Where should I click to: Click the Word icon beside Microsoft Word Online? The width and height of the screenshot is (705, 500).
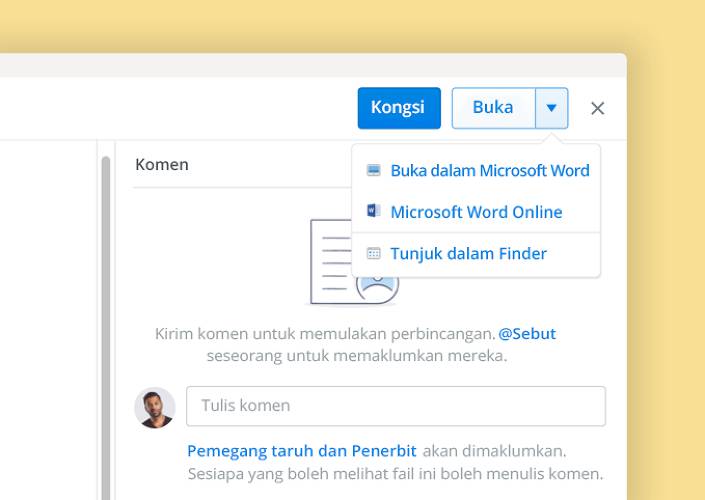(374, 210)
